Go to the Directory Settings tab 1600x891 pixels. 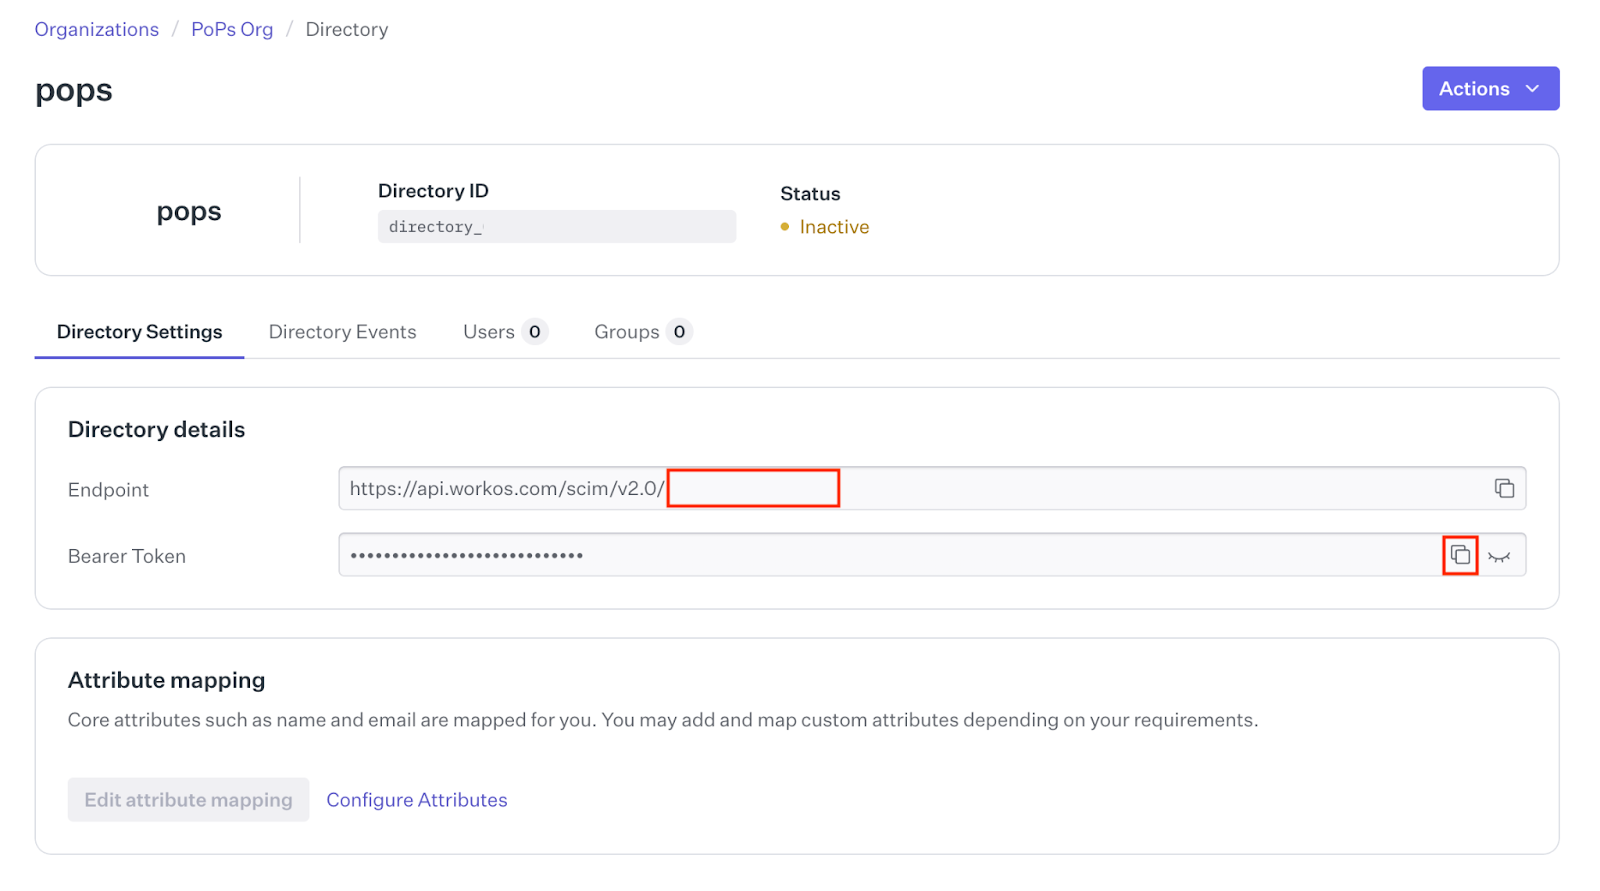[139, 332]
